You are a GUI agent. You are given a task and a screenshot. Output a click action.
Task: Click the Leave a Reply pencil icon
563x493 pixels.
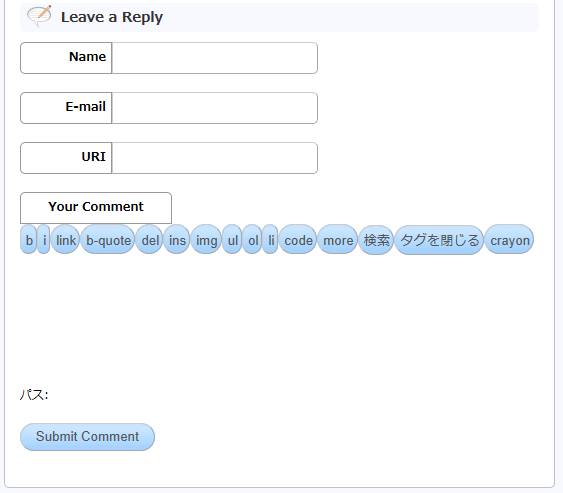(39, 16)
